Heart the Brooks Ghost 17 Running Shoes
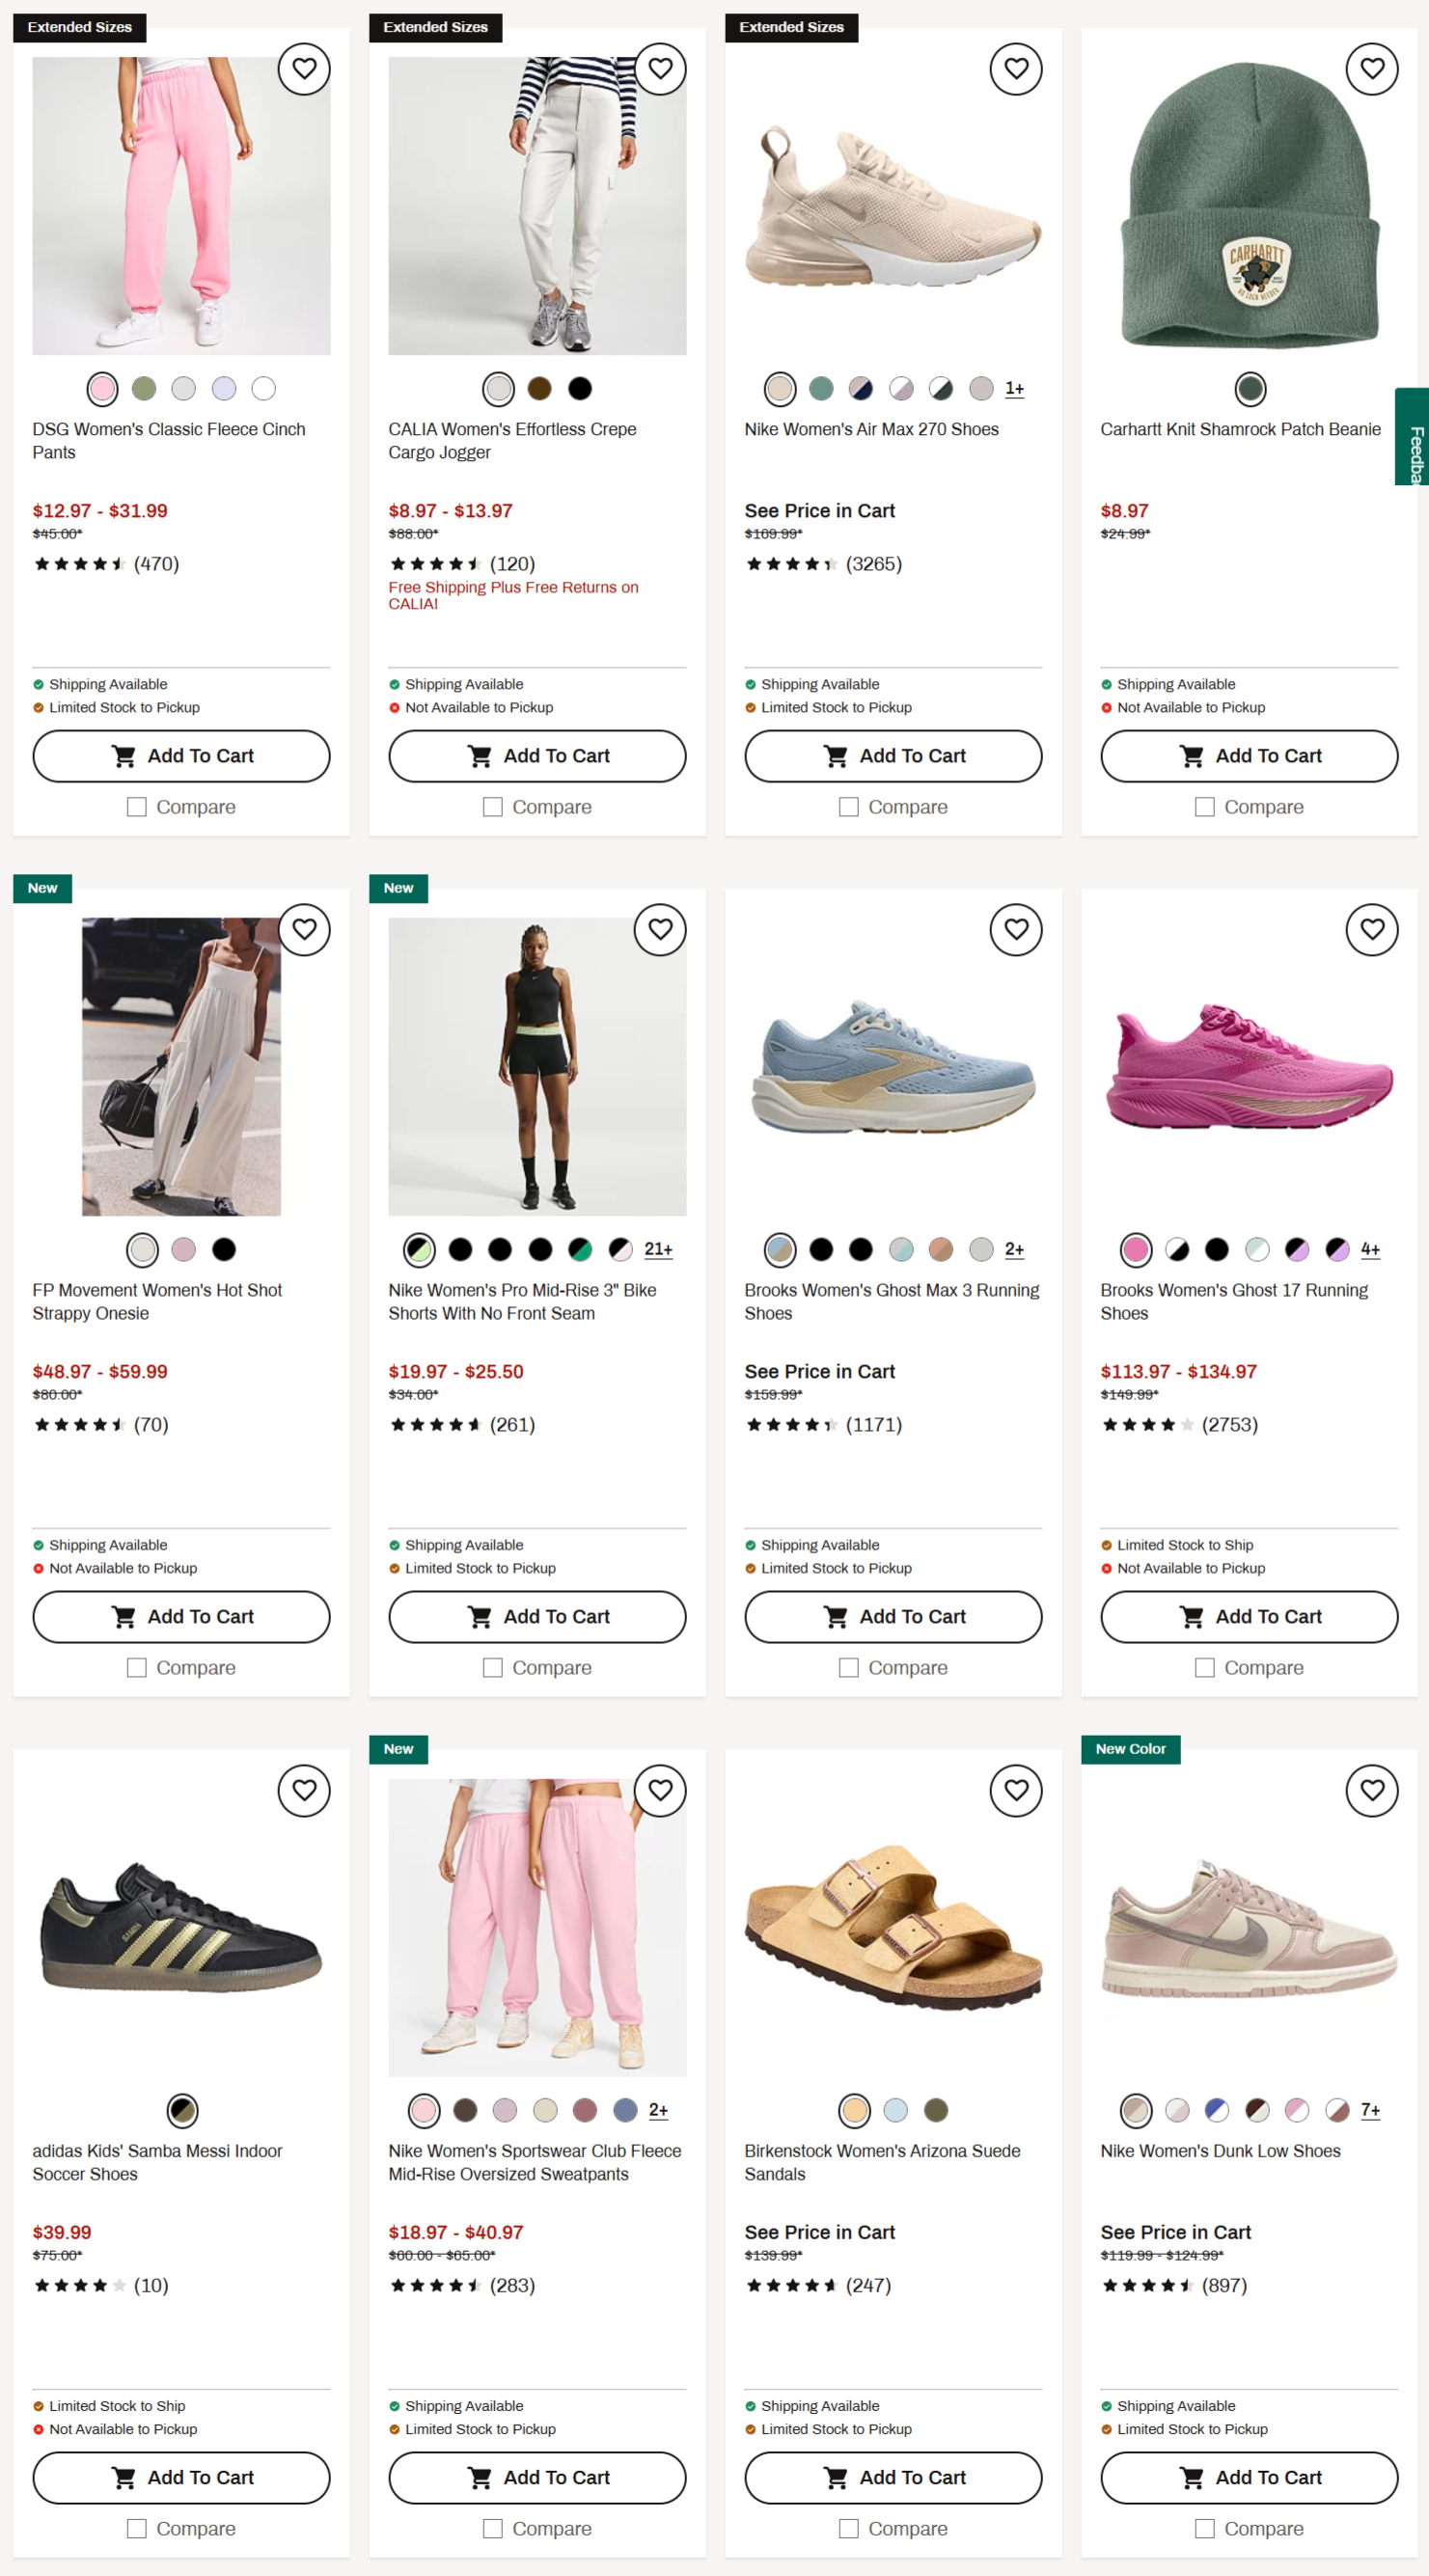This screenshot has width=1429, height=2576. [1372, 930]
